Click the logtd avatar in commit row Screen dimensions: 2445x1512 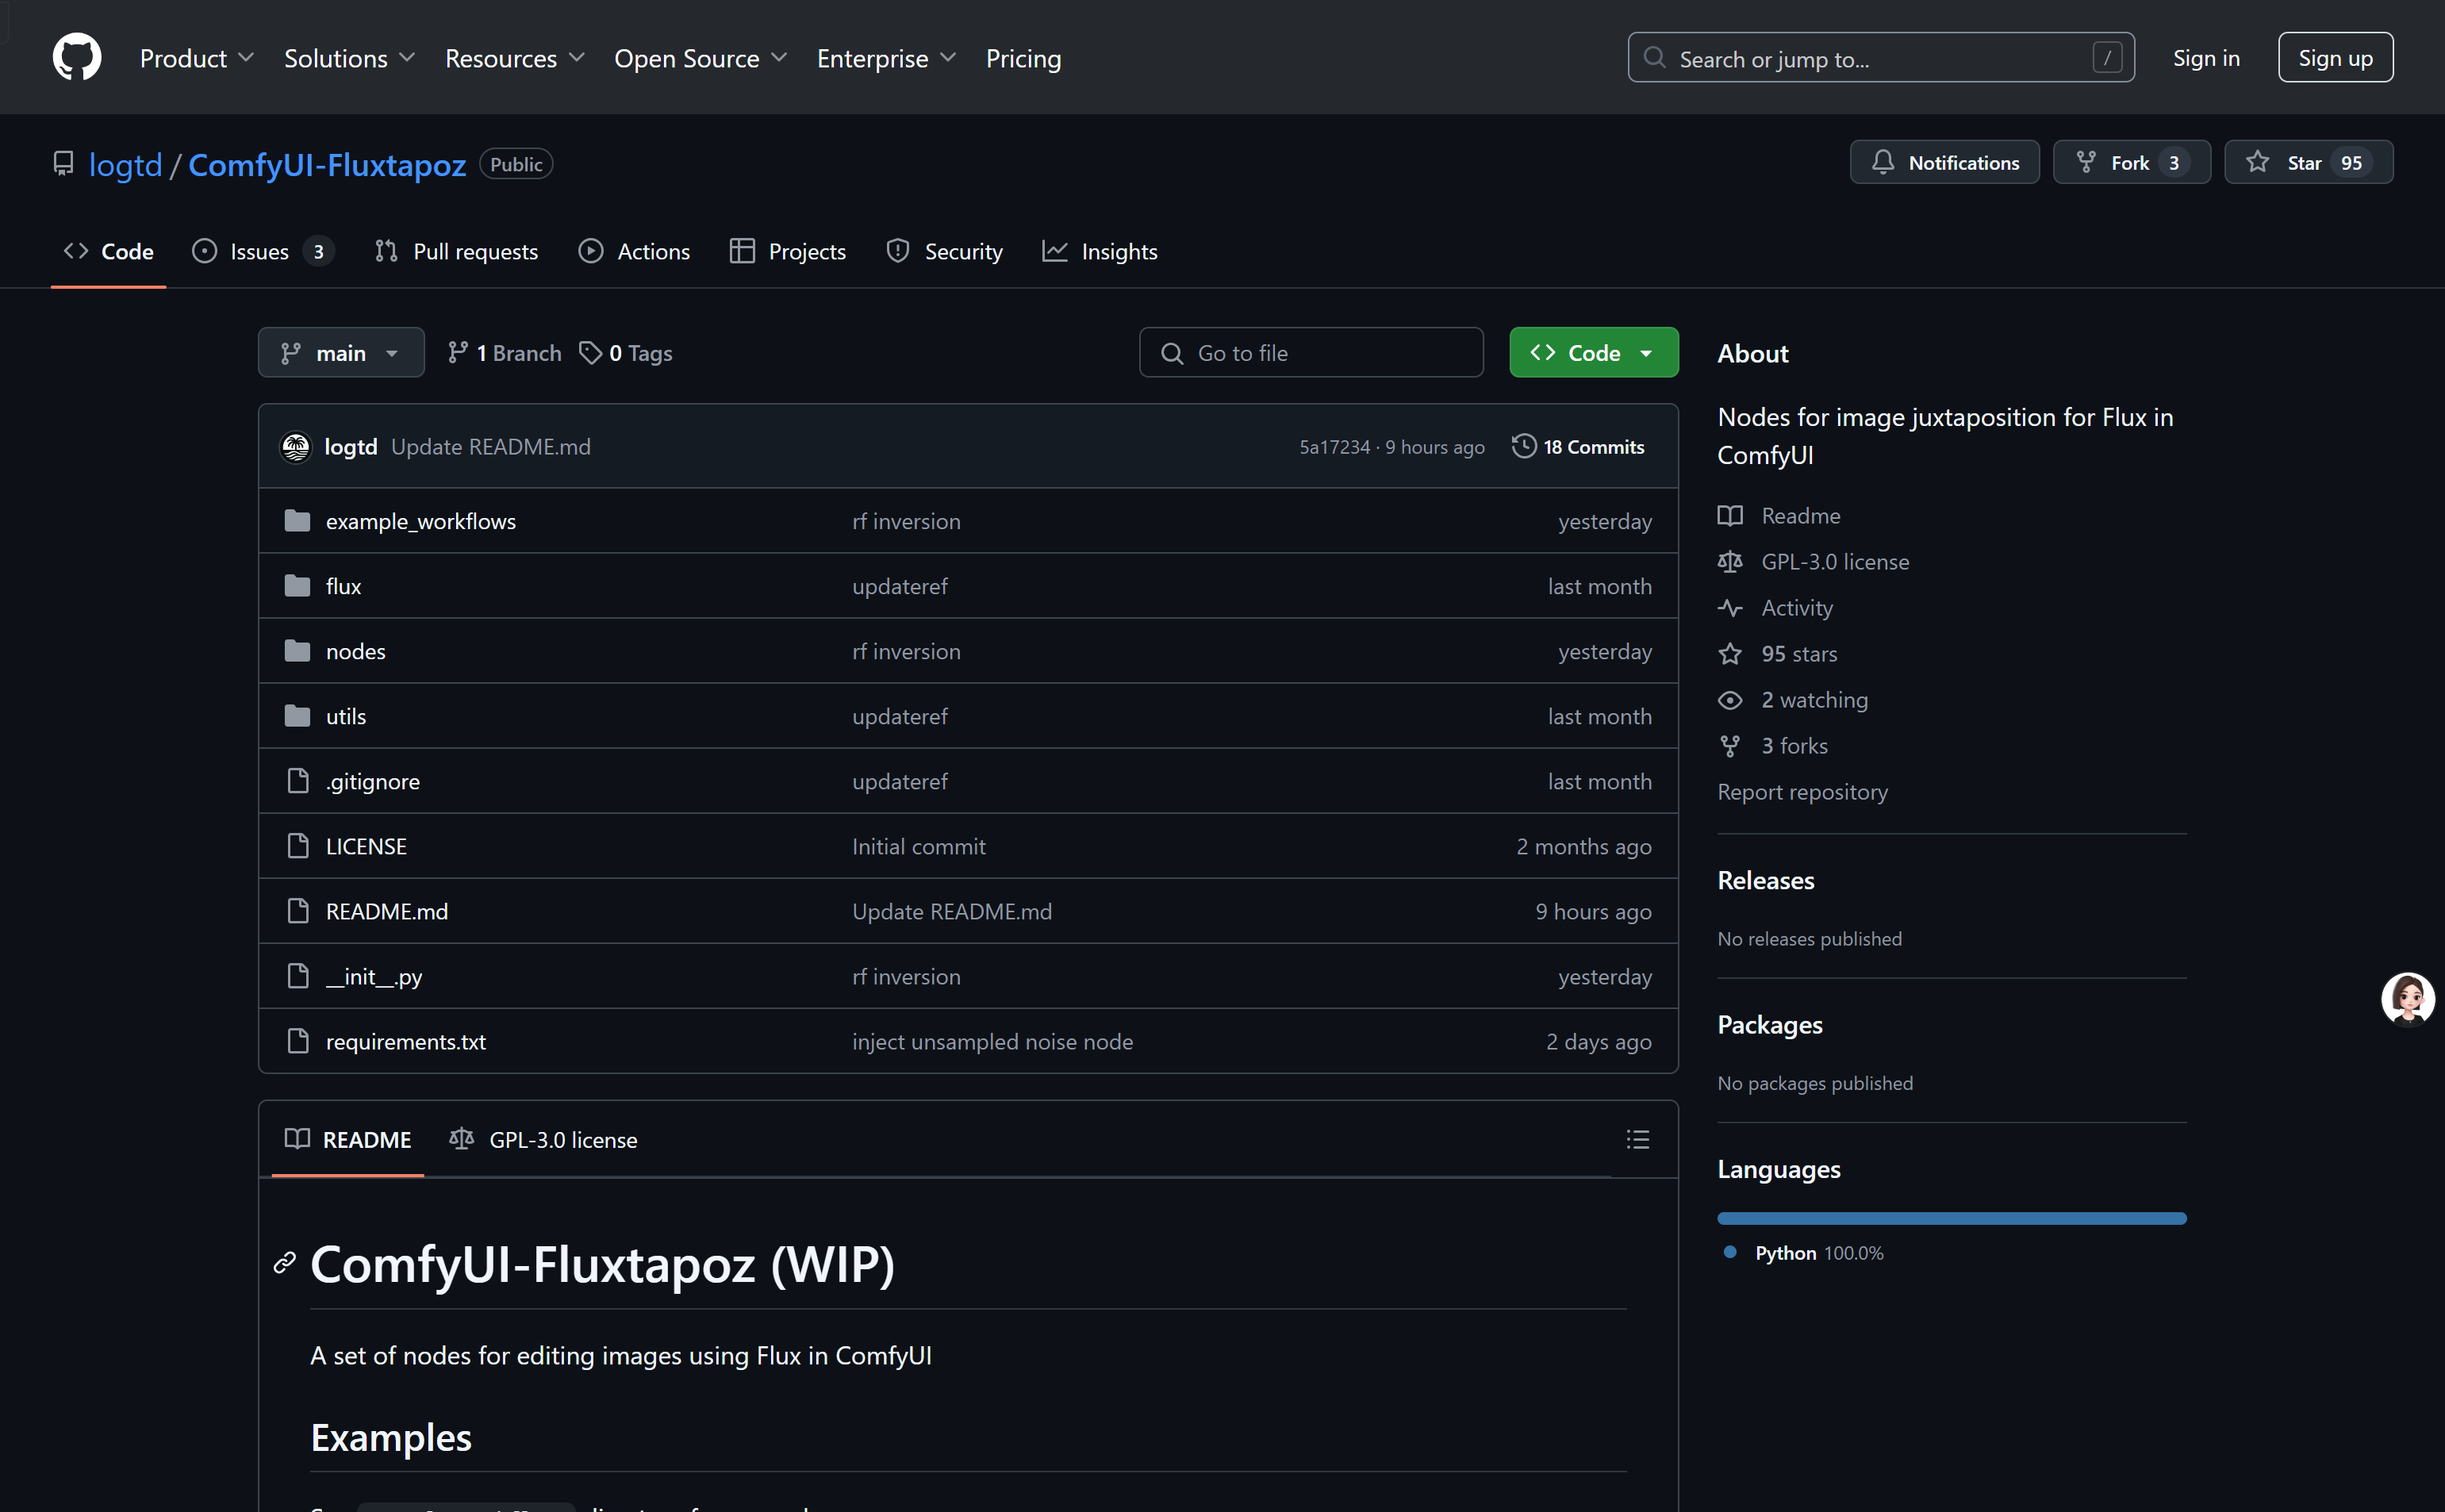point(296,446)
